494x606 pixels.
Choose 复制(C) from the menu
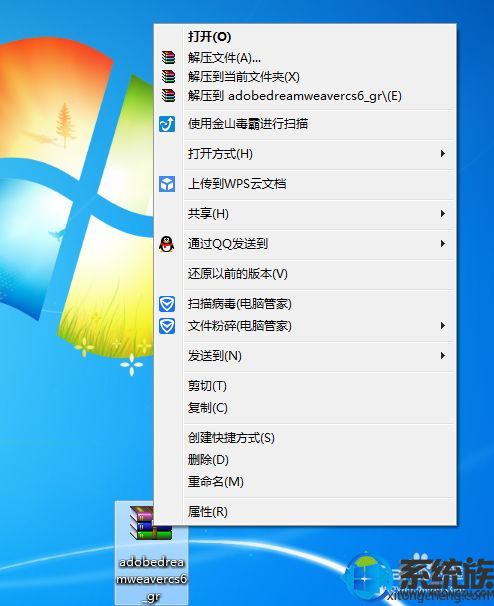[305, 408]
